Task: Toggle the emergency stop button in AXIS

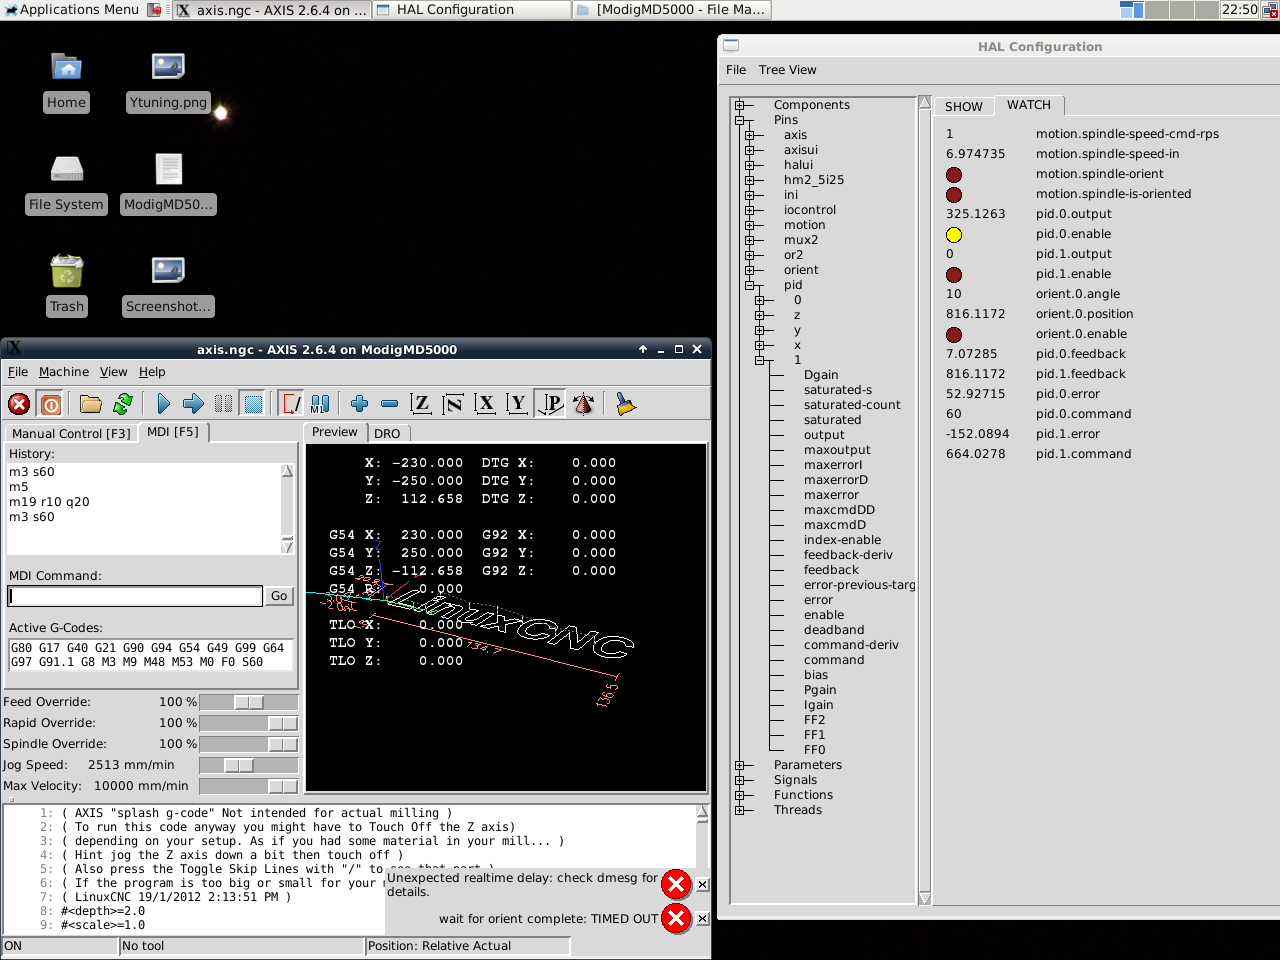Action: (19, 404)
